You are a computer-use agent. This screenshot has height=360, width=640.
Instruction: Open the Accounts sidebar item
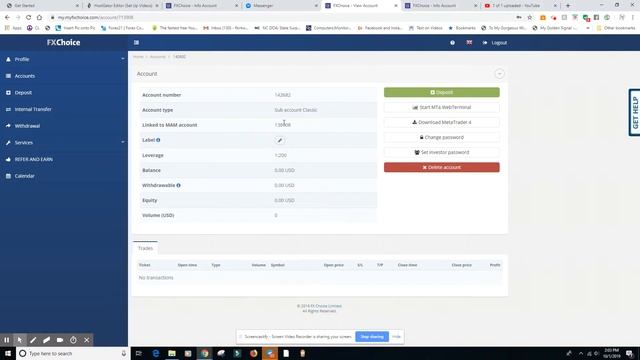coord(24,76)
